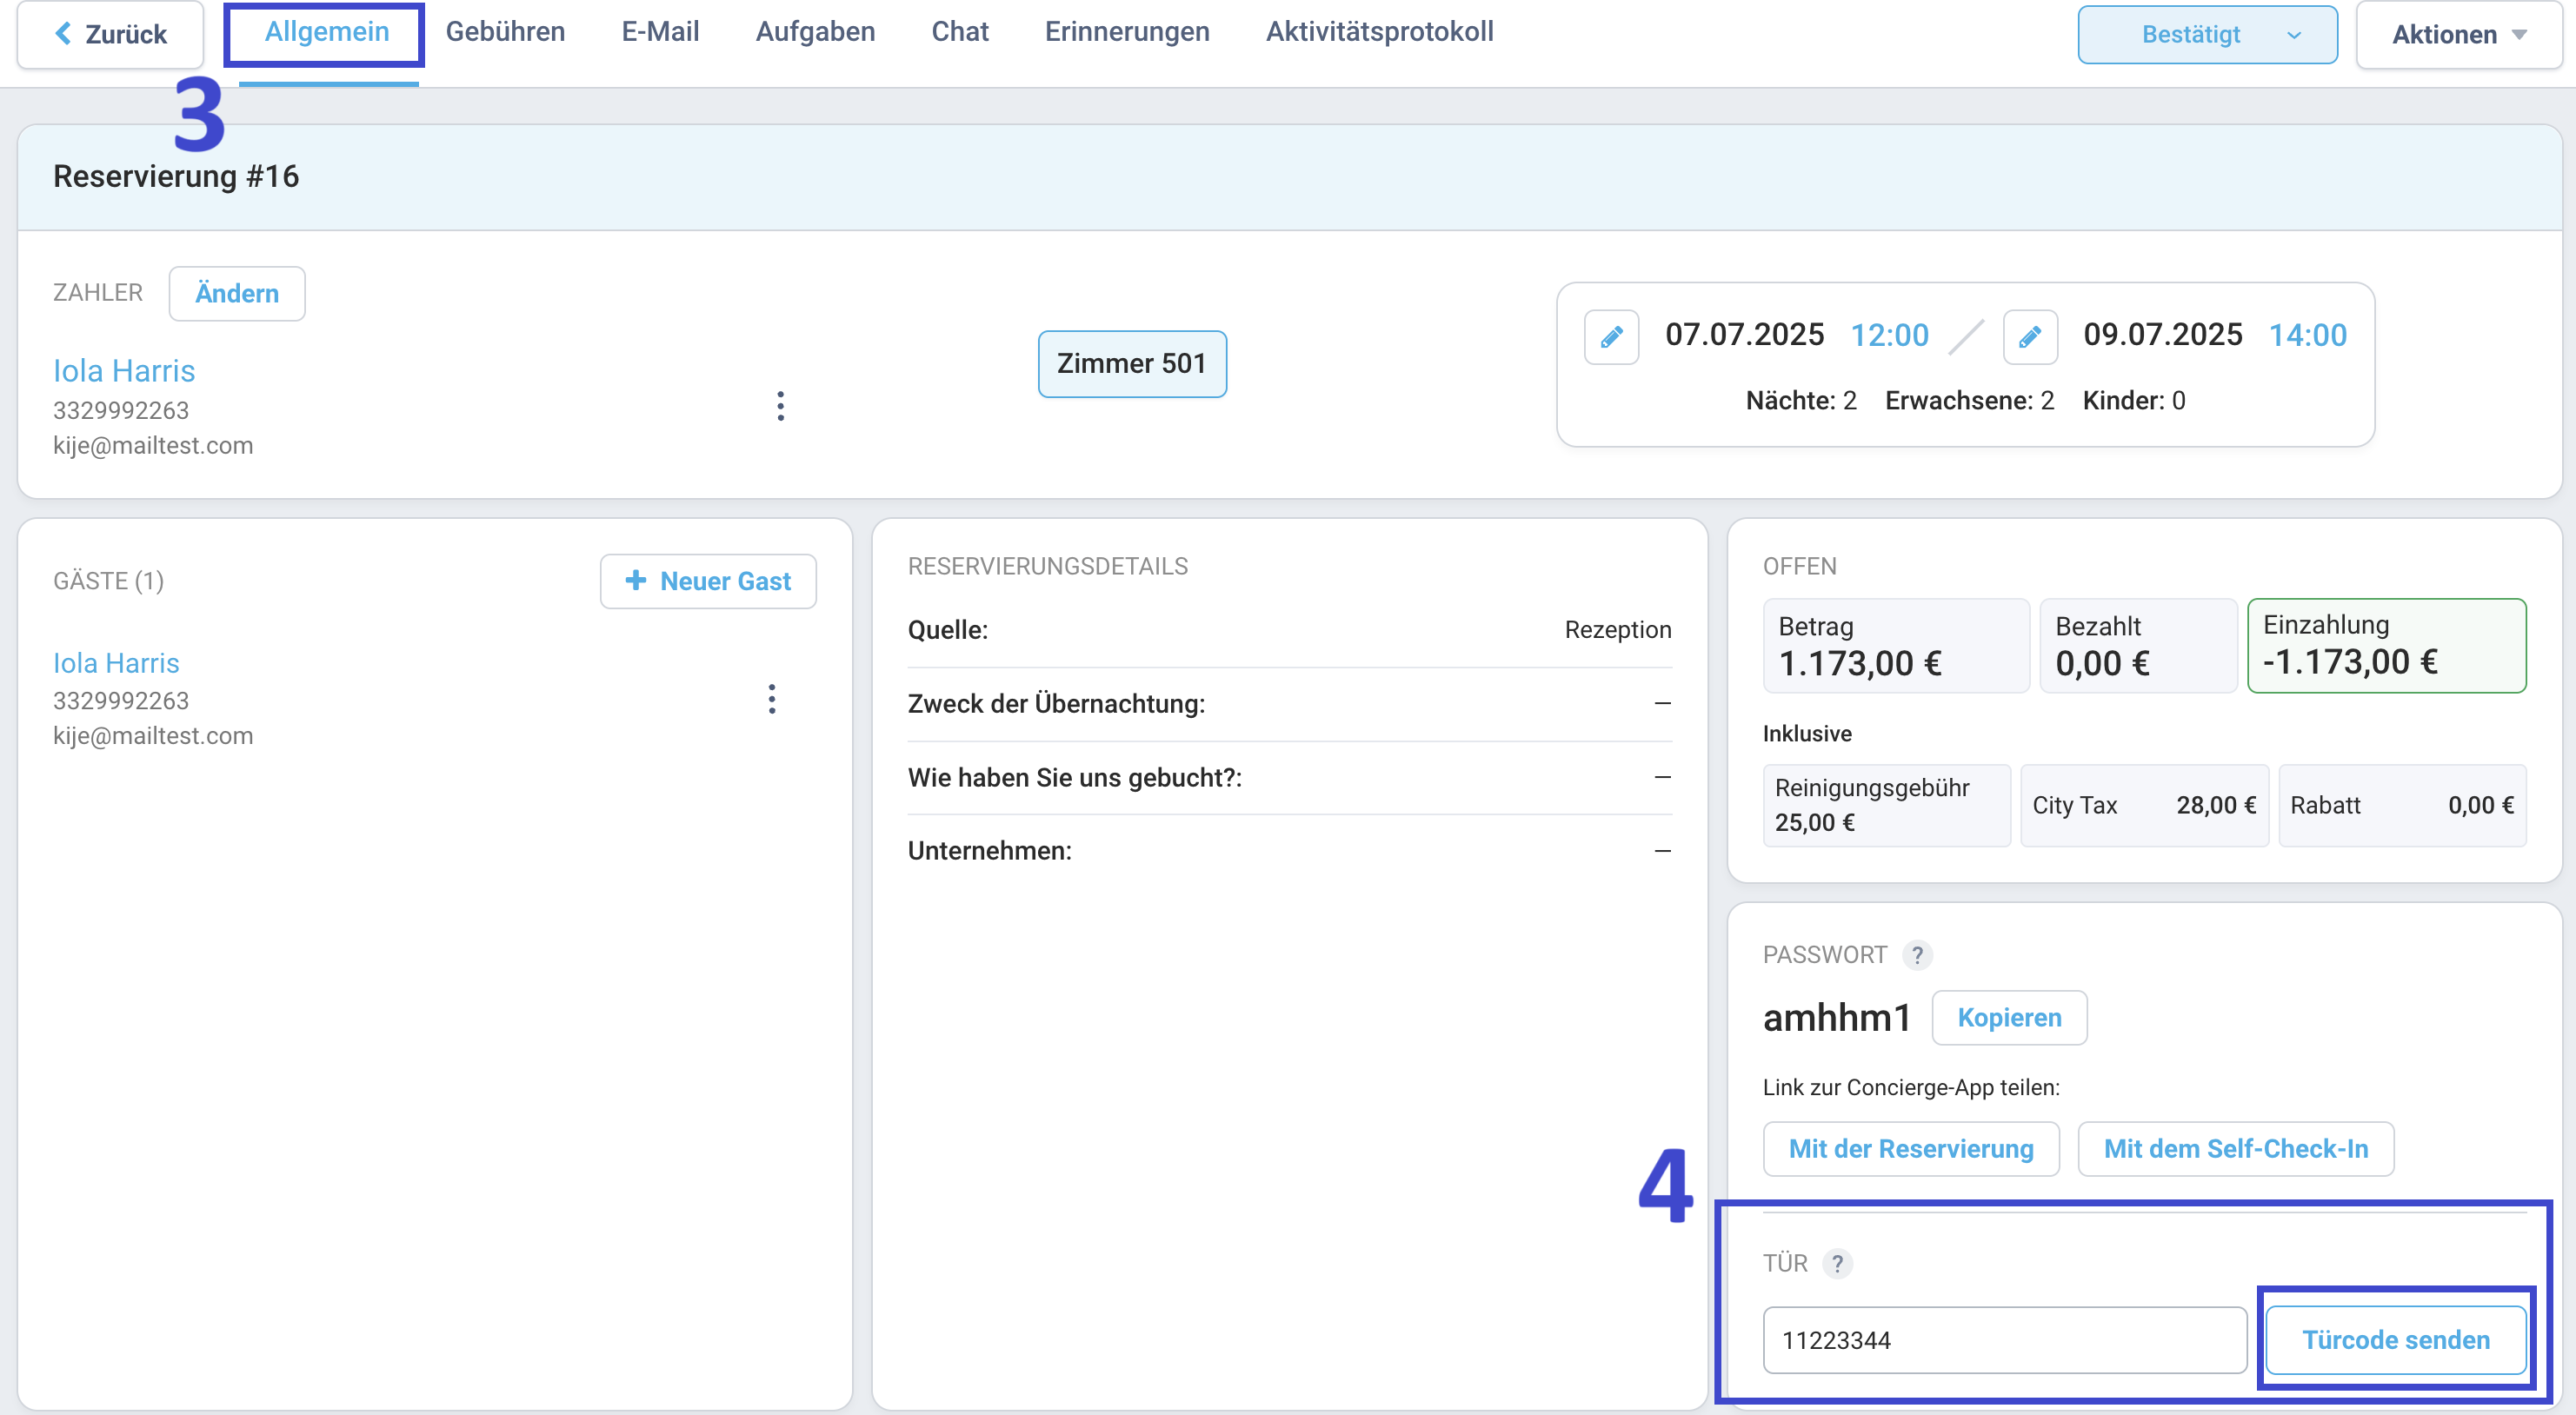Click the Türcode senden button
The width and height of the screenshot is (2576, 1415).
[2395, 1340]
